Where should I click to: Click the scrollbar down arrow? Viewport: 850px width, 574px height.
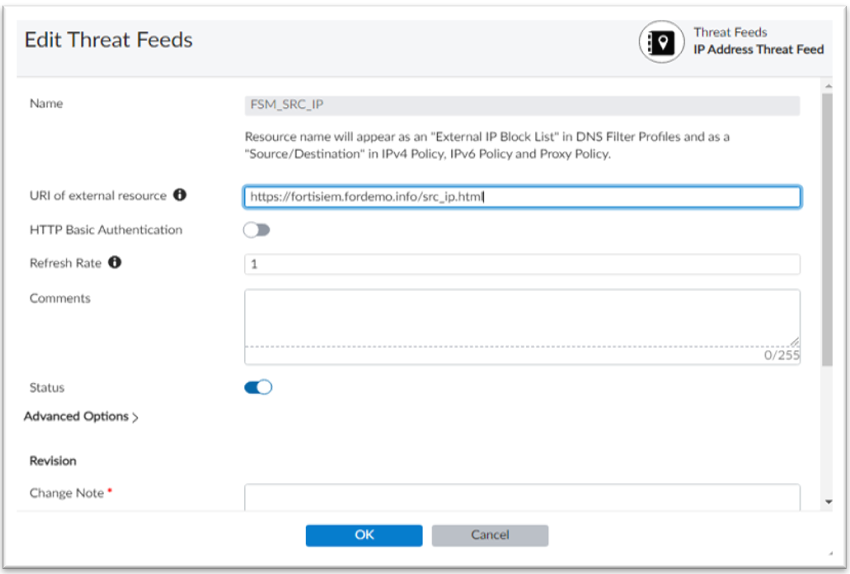[x=827, y=501]
